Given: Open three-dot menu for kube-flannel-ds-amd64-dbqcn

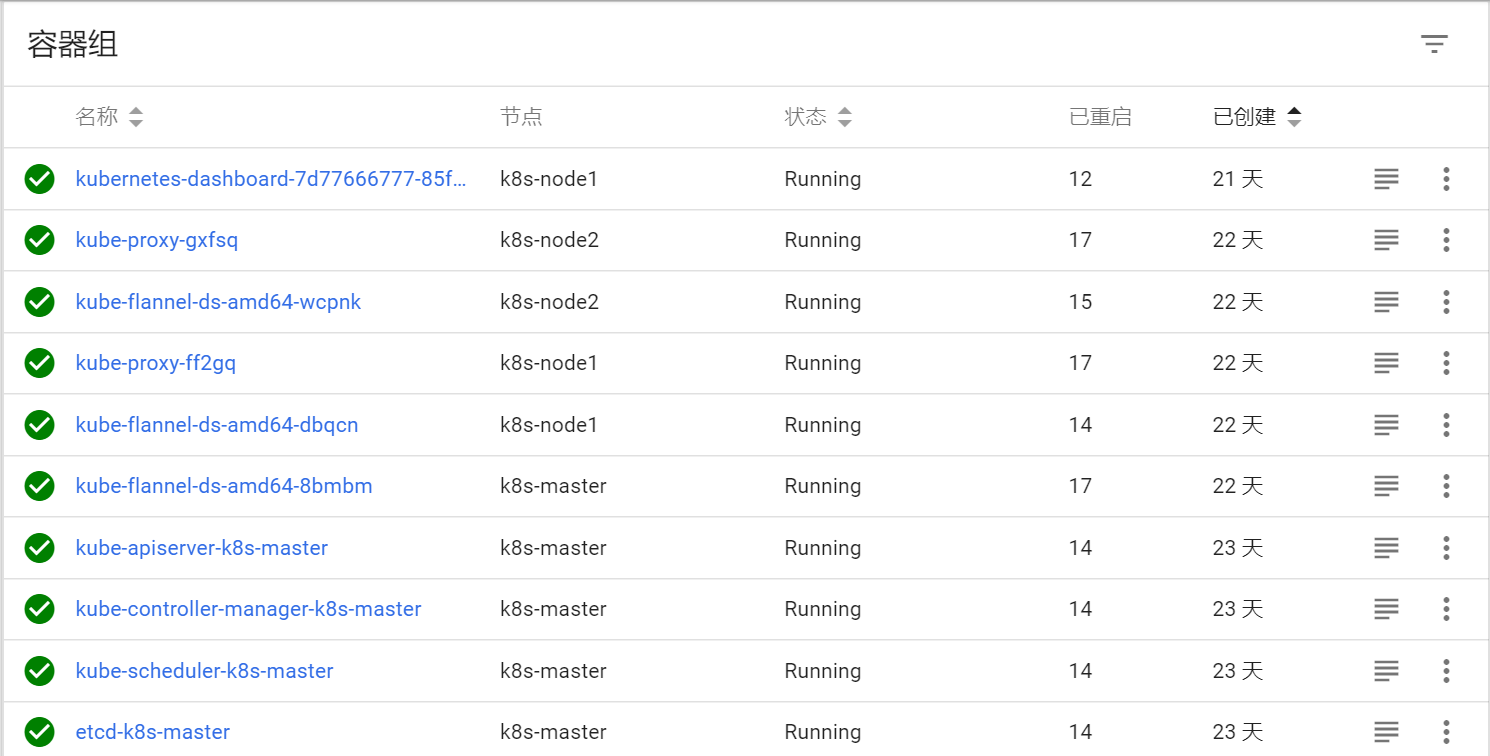Looking at the screenshot, I should pyautogui.click(x=1446, y=425).
